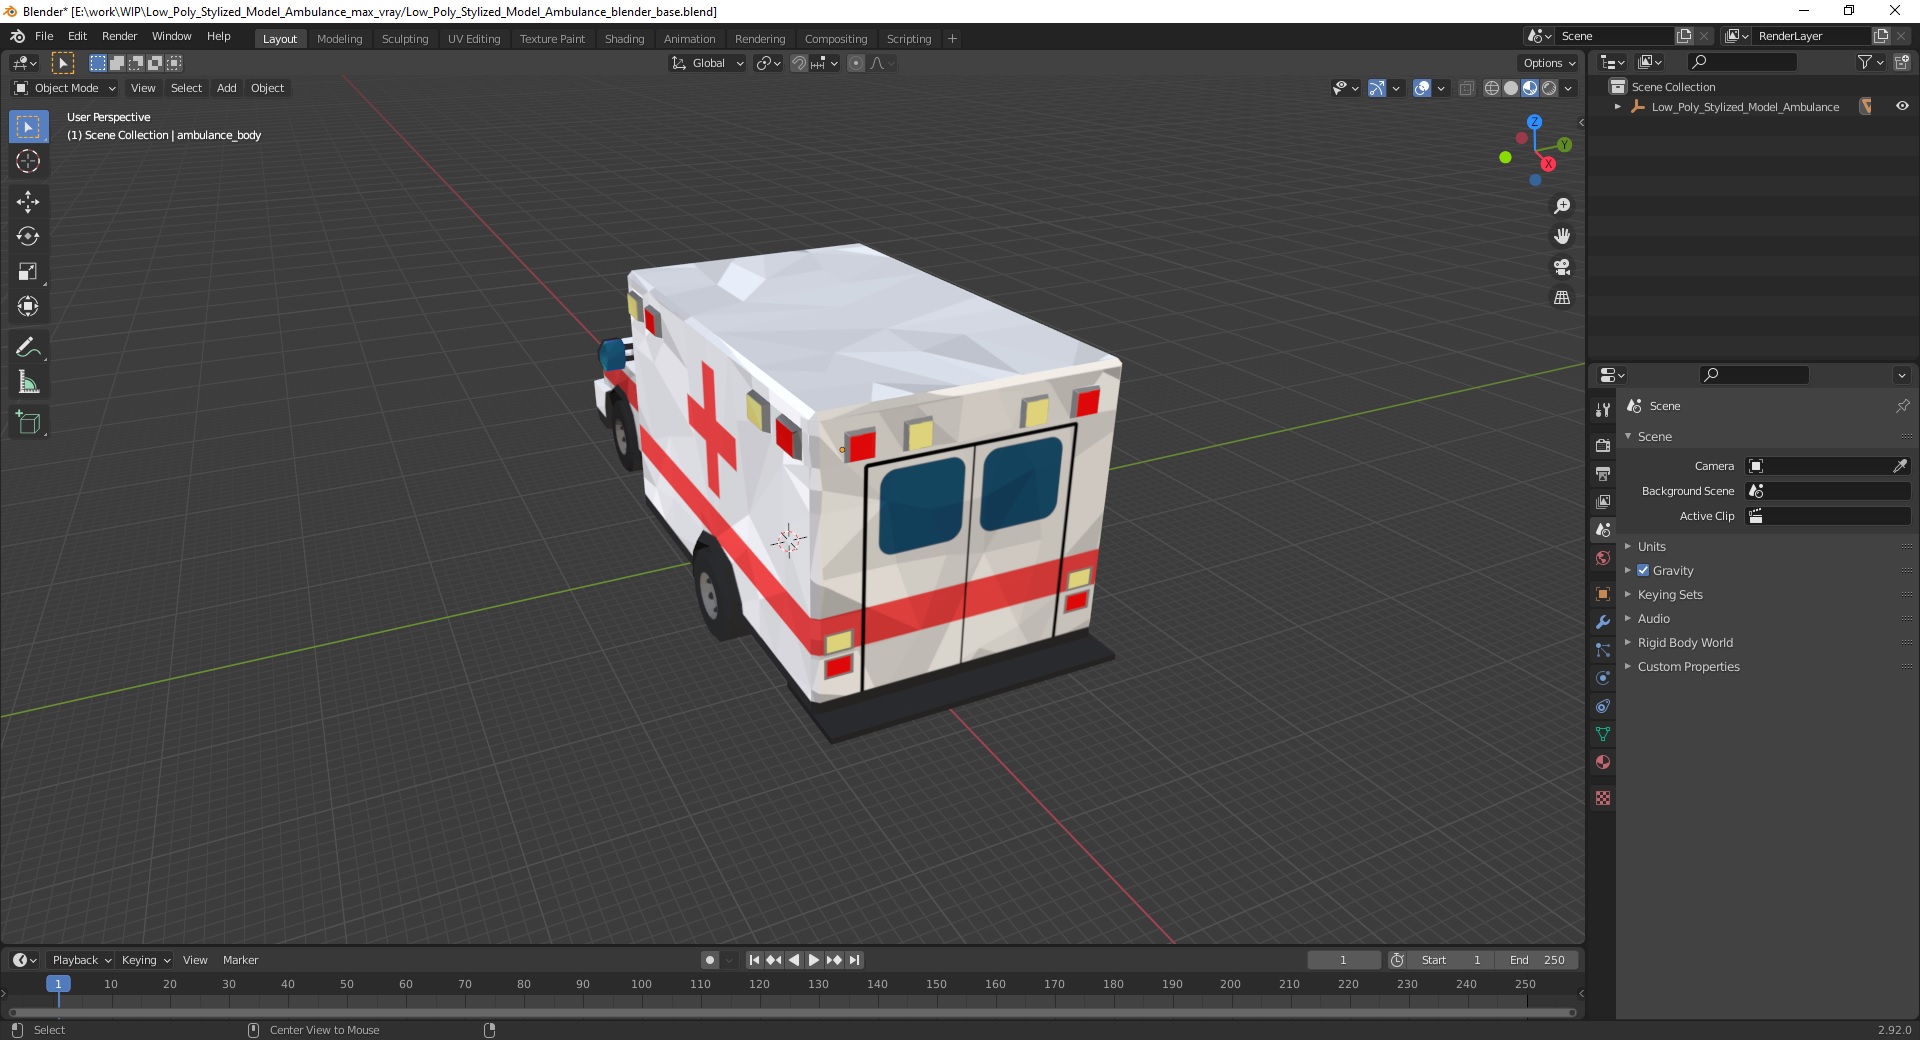Toggle snapping magnet icon
This screenshot has height=1040, width=1920.
[798, 63]
